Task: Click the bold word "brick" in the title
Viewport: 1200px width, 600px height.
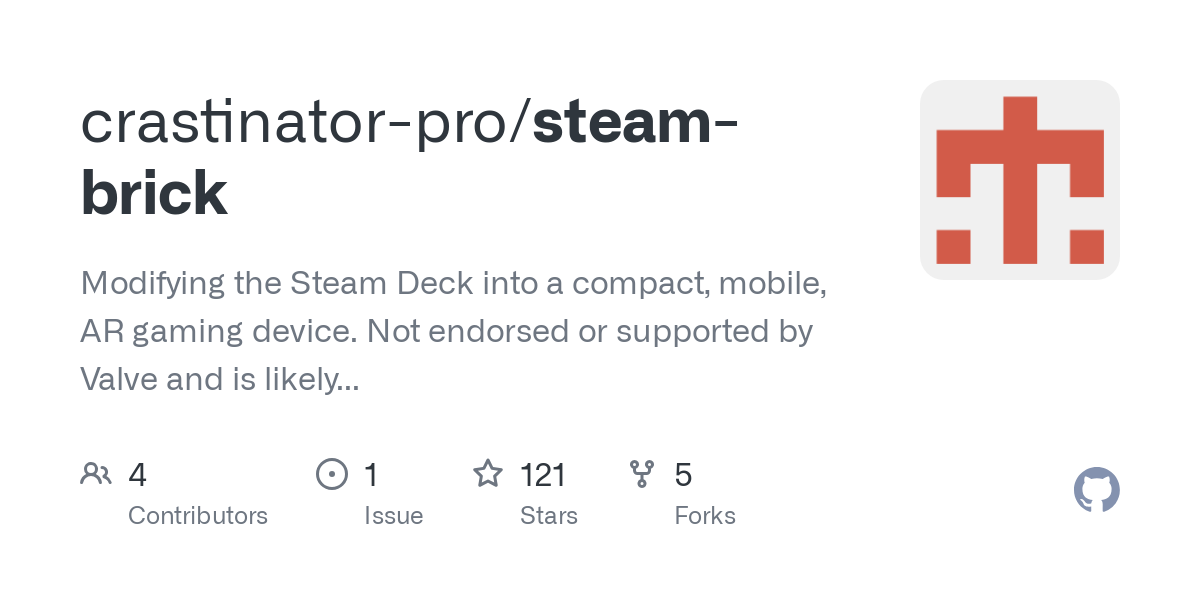Action: point(154,193)
